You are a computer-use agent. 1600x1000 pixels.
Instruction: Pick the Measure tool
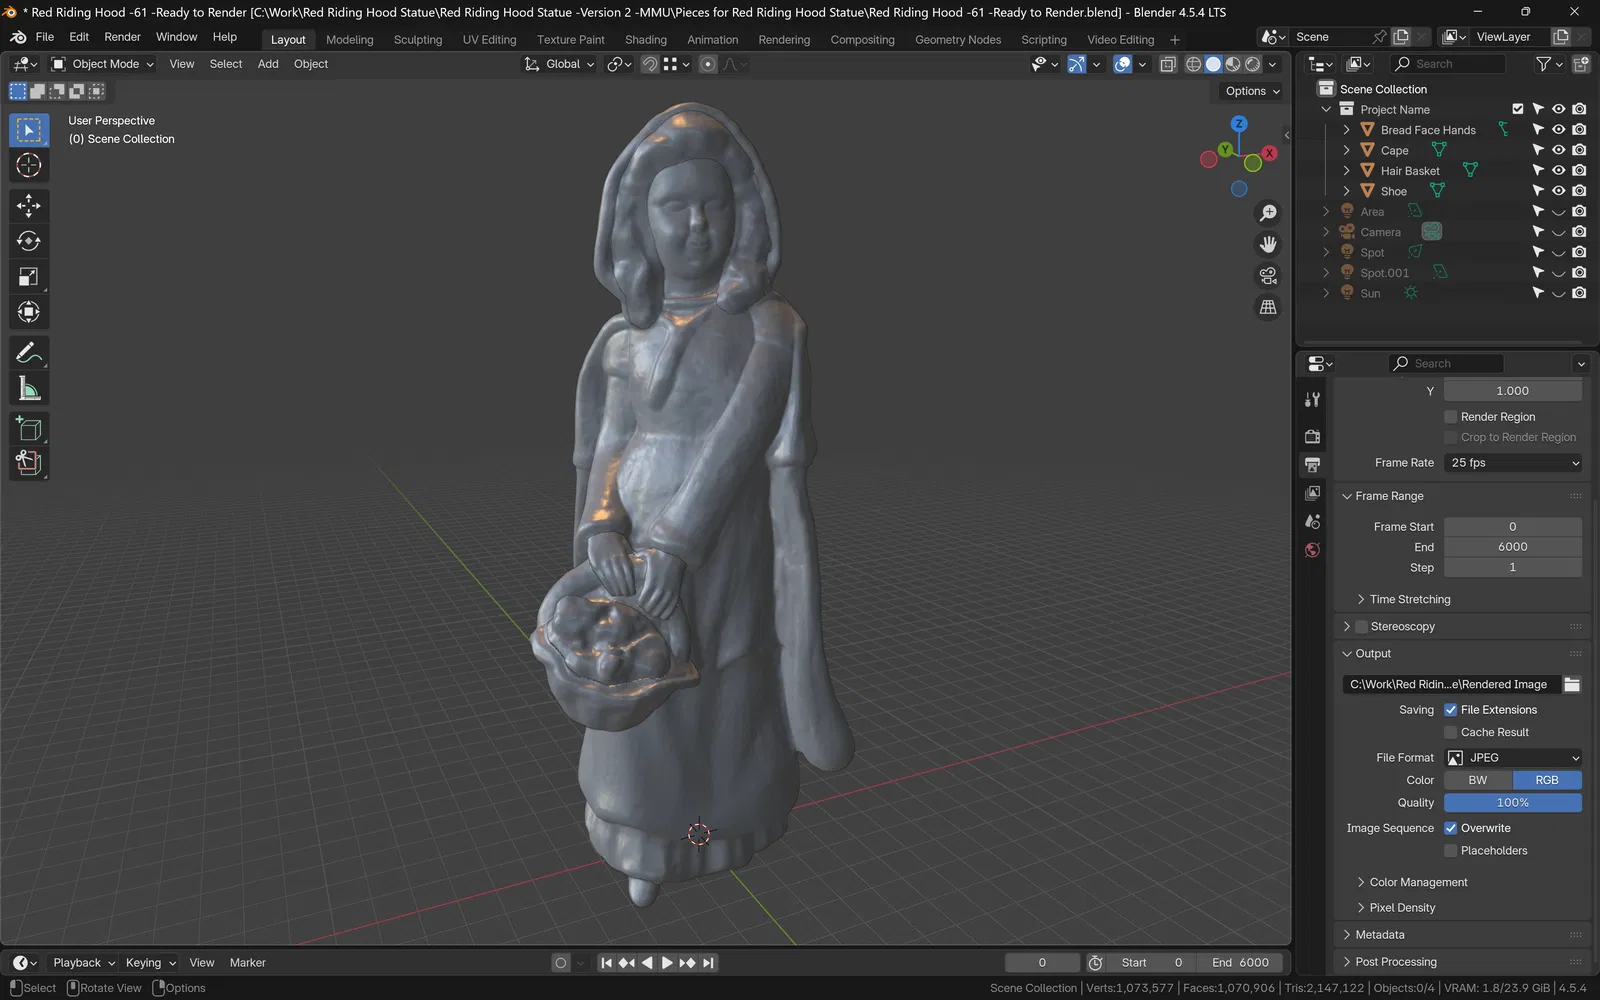pyautogui.click(x=28, y=389)
